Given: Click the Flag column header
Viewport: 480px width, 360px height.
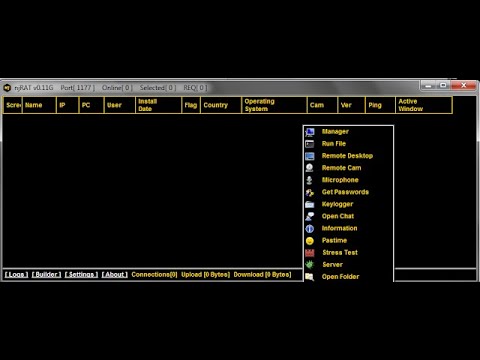Looking at the screenshot, I should tap(191, 105).
